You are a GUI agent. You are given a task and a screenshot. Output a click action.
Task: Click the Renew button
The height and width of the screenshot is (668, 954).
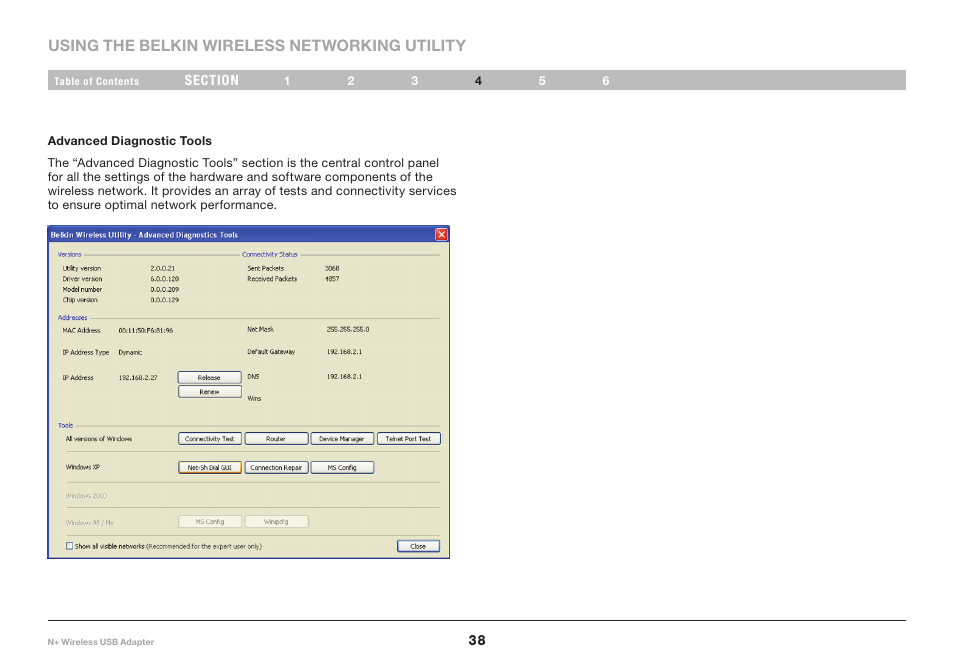(x=209, y=392)
